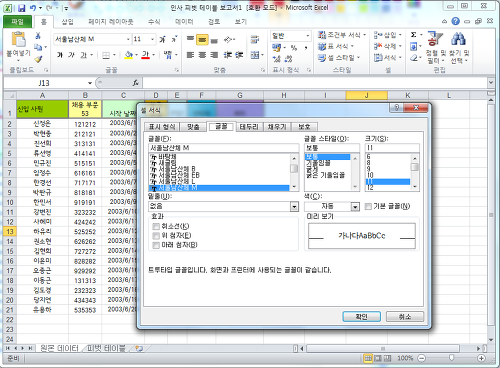Screen dimensions: 500x368
Task: Click the insert new worksheet tab icon
Action: click(x=139, y=348)
